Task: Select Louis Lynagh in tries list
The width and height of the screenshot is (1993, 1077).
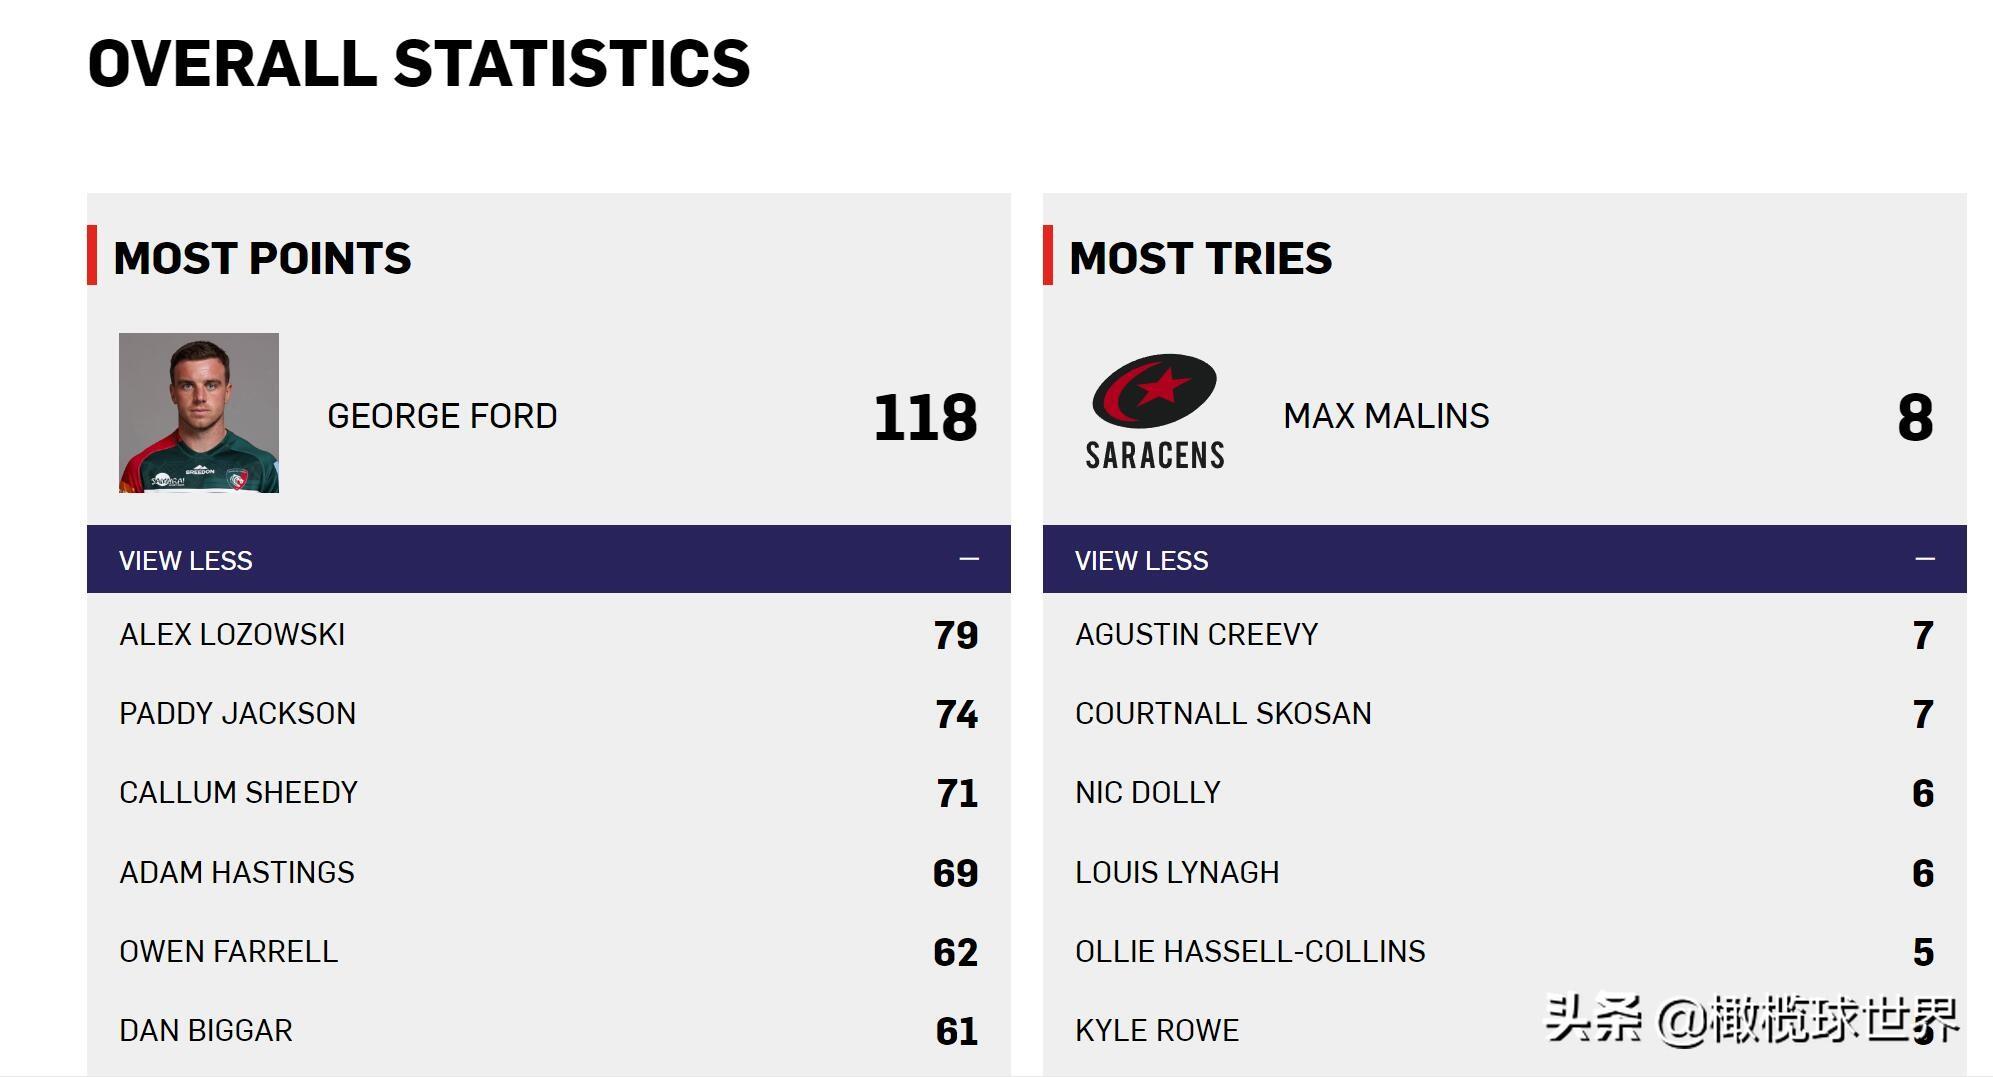Action: point(1177,872)
